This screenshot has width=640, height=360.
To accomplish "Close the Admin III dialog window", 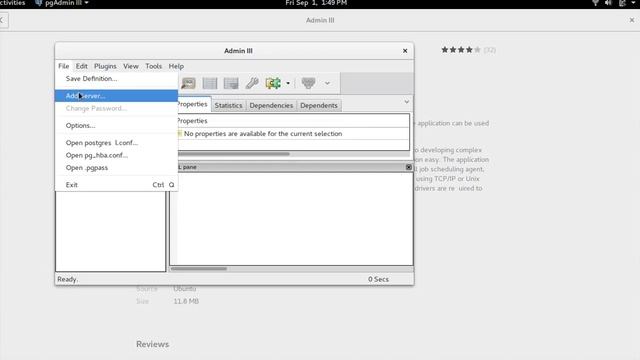I will [405, 51].
